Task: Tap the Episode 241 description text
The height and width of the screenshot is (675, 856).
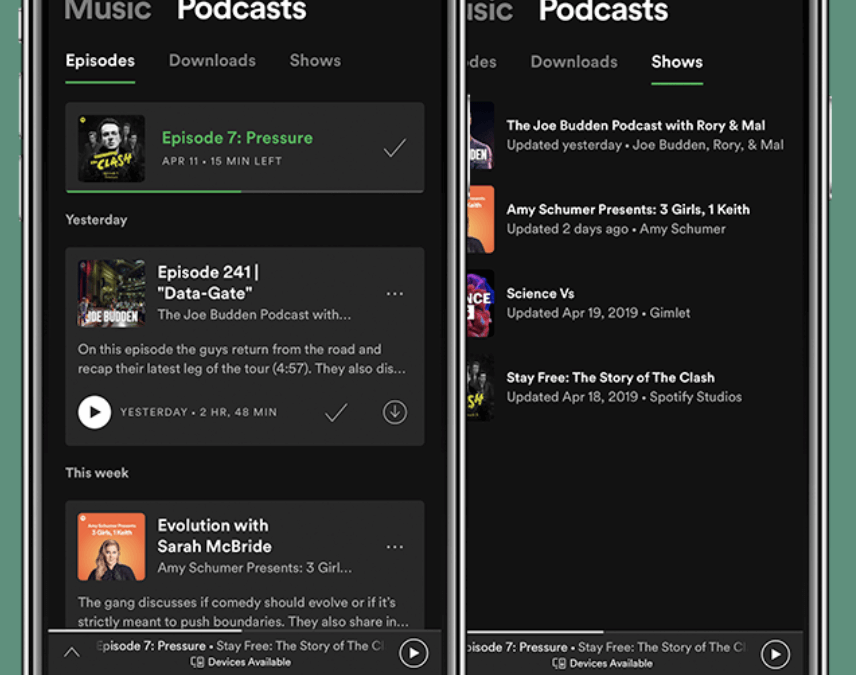Action: pyautogui.click(x=241, y=359)
